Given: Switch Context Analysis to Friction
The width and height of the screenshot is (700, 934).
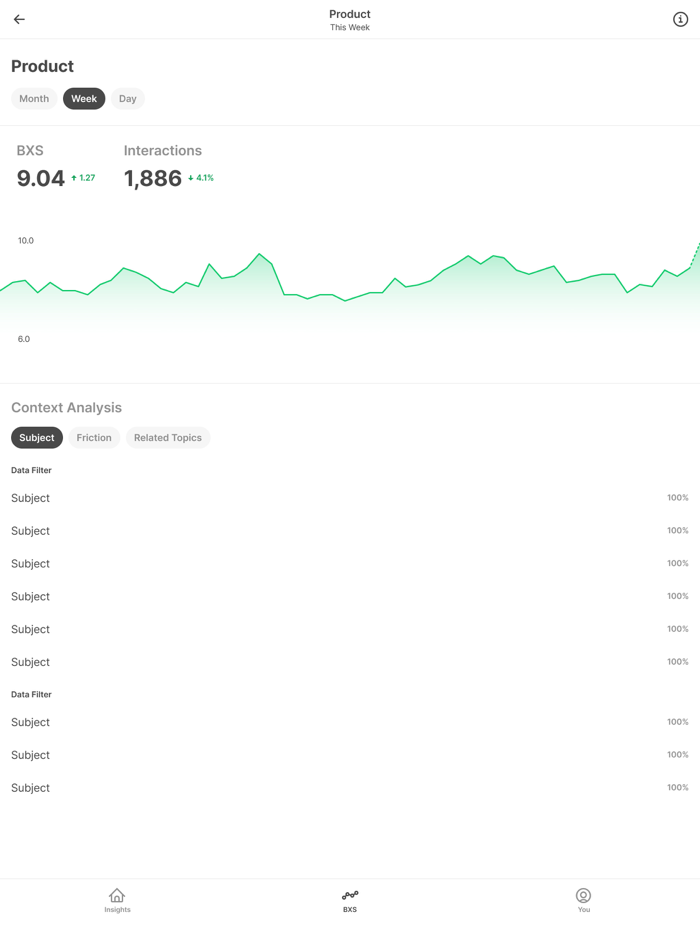Looking at the screenshot, I should pyautogui.click(x=93, y=437).
